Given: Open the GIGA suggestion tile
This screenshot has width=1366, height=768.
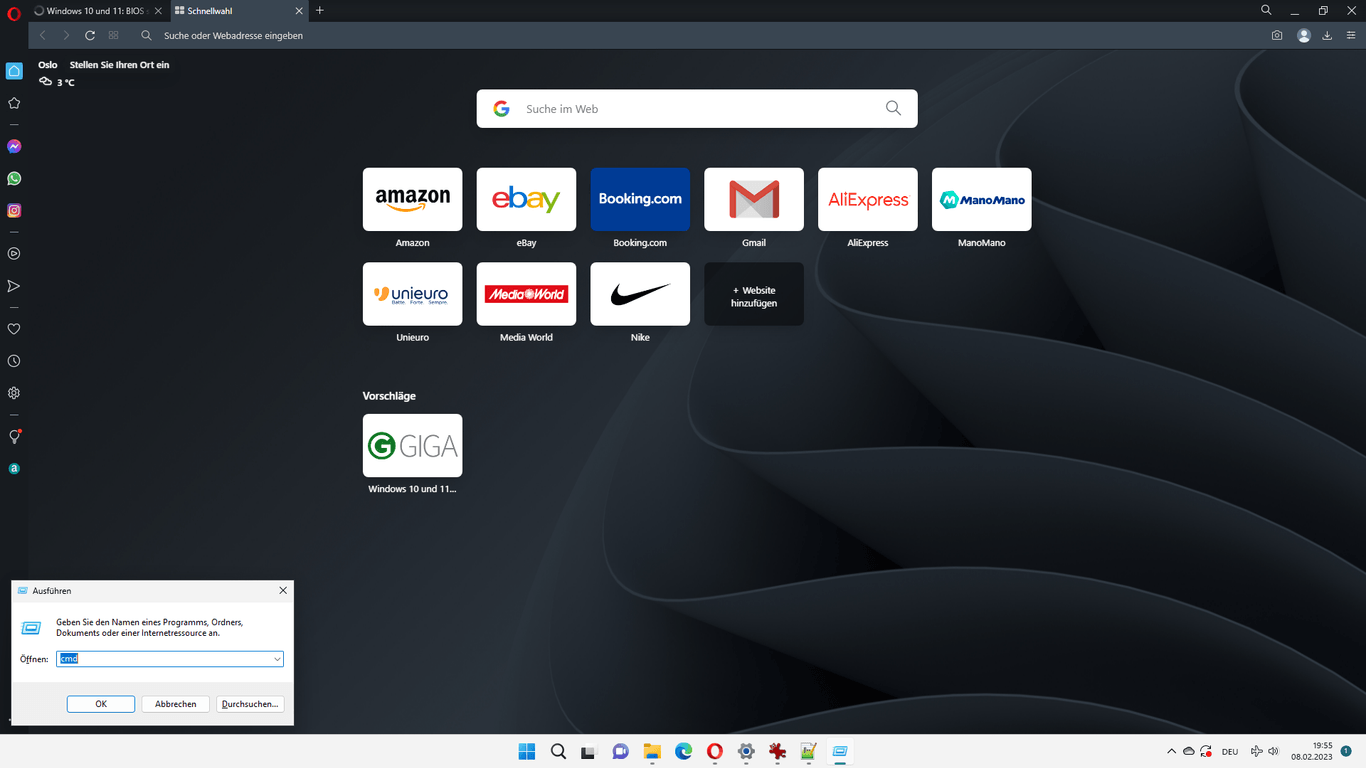Looking at the screenshot, I should 412,445.
